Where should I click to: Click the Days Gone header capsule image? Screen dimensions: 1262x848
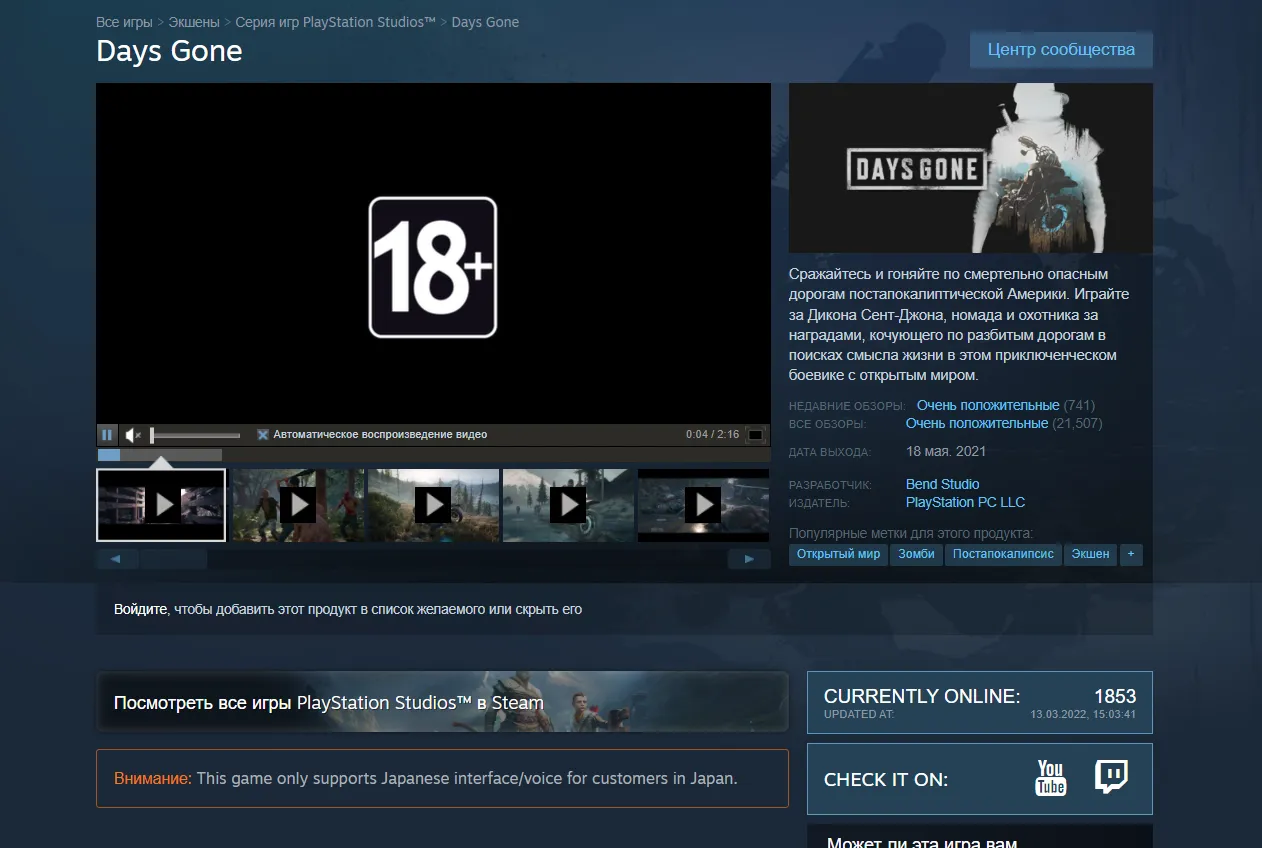click(x=971, y=168)
